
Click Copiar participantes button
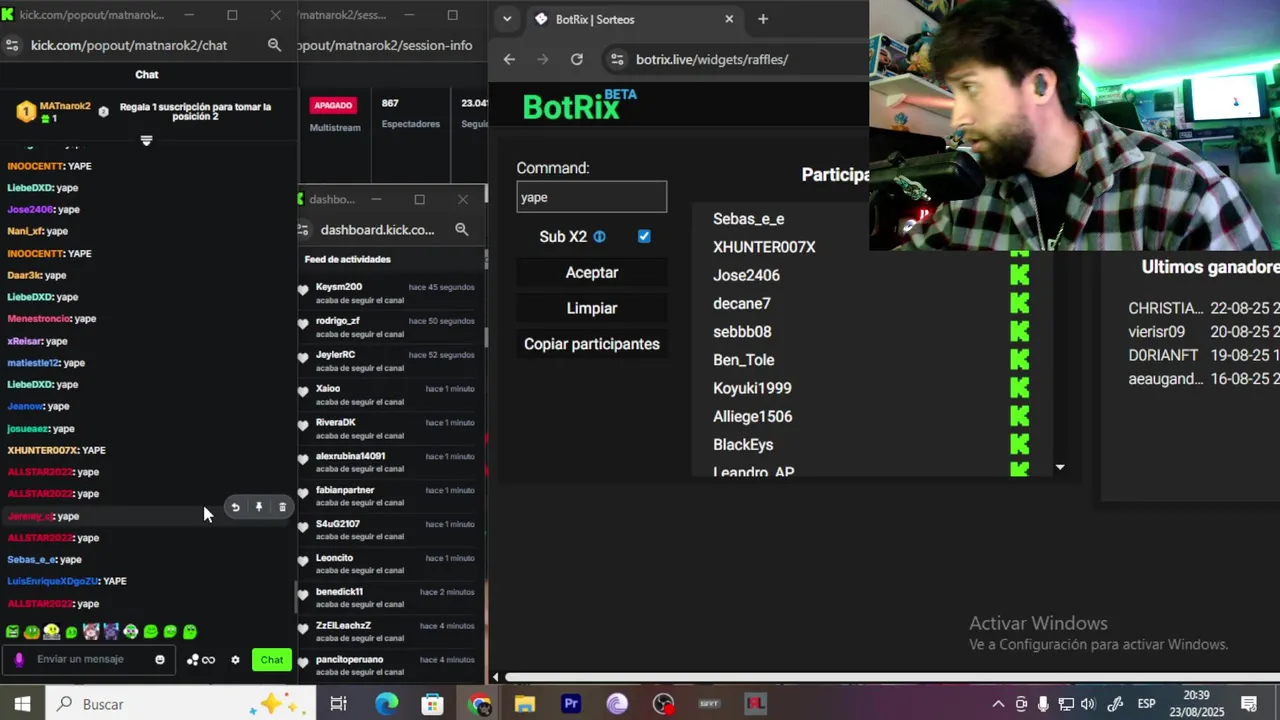coord(592,344)
